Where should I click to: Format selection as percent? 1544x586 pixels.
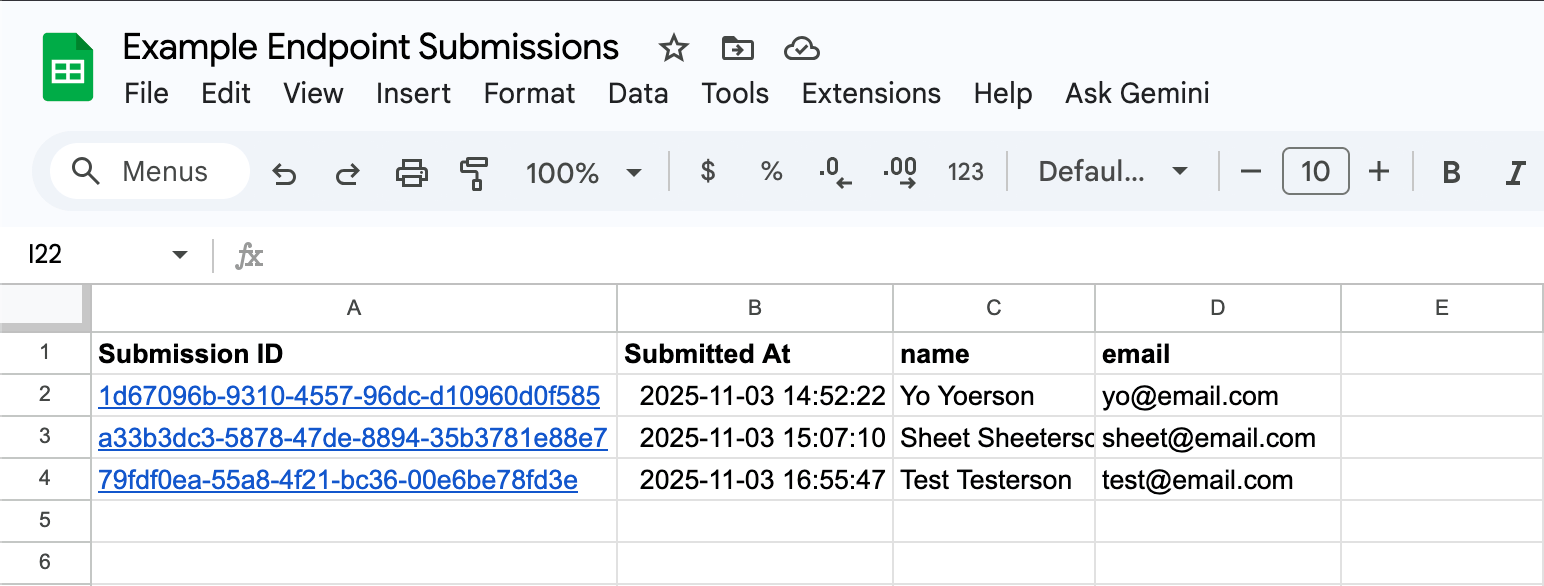point(771,171)
